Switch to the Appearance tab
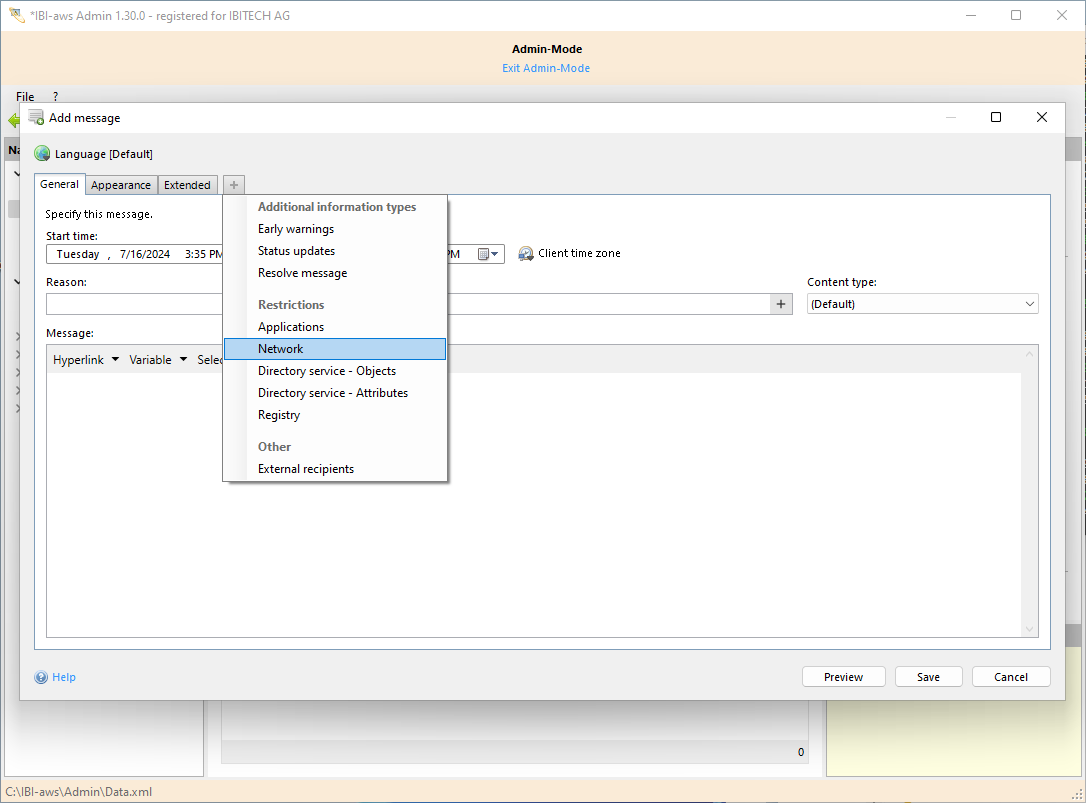The height and width of the screenshot is (803, 1086). (121, 185)
